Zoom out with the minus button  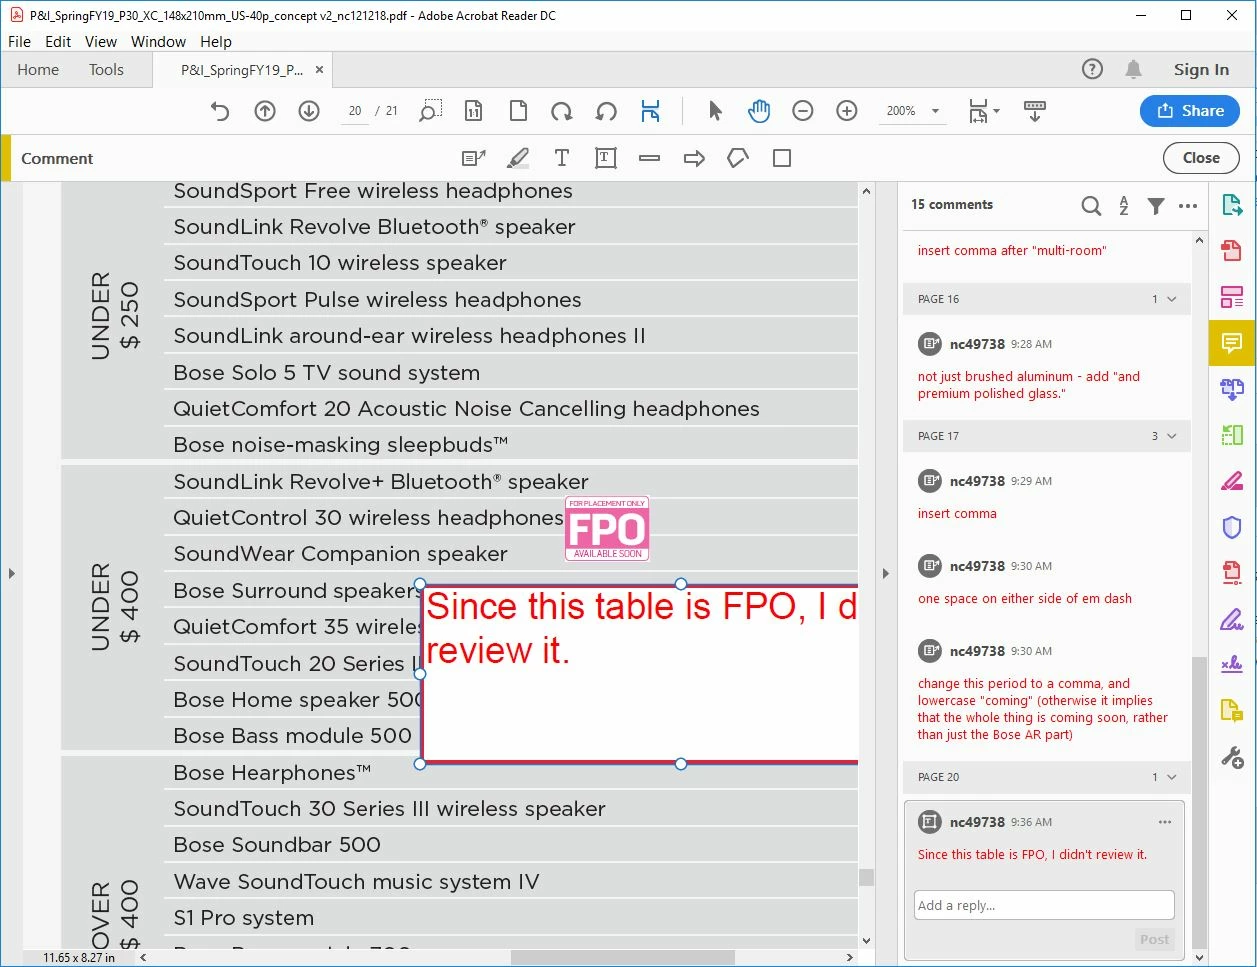click(803, 111)
